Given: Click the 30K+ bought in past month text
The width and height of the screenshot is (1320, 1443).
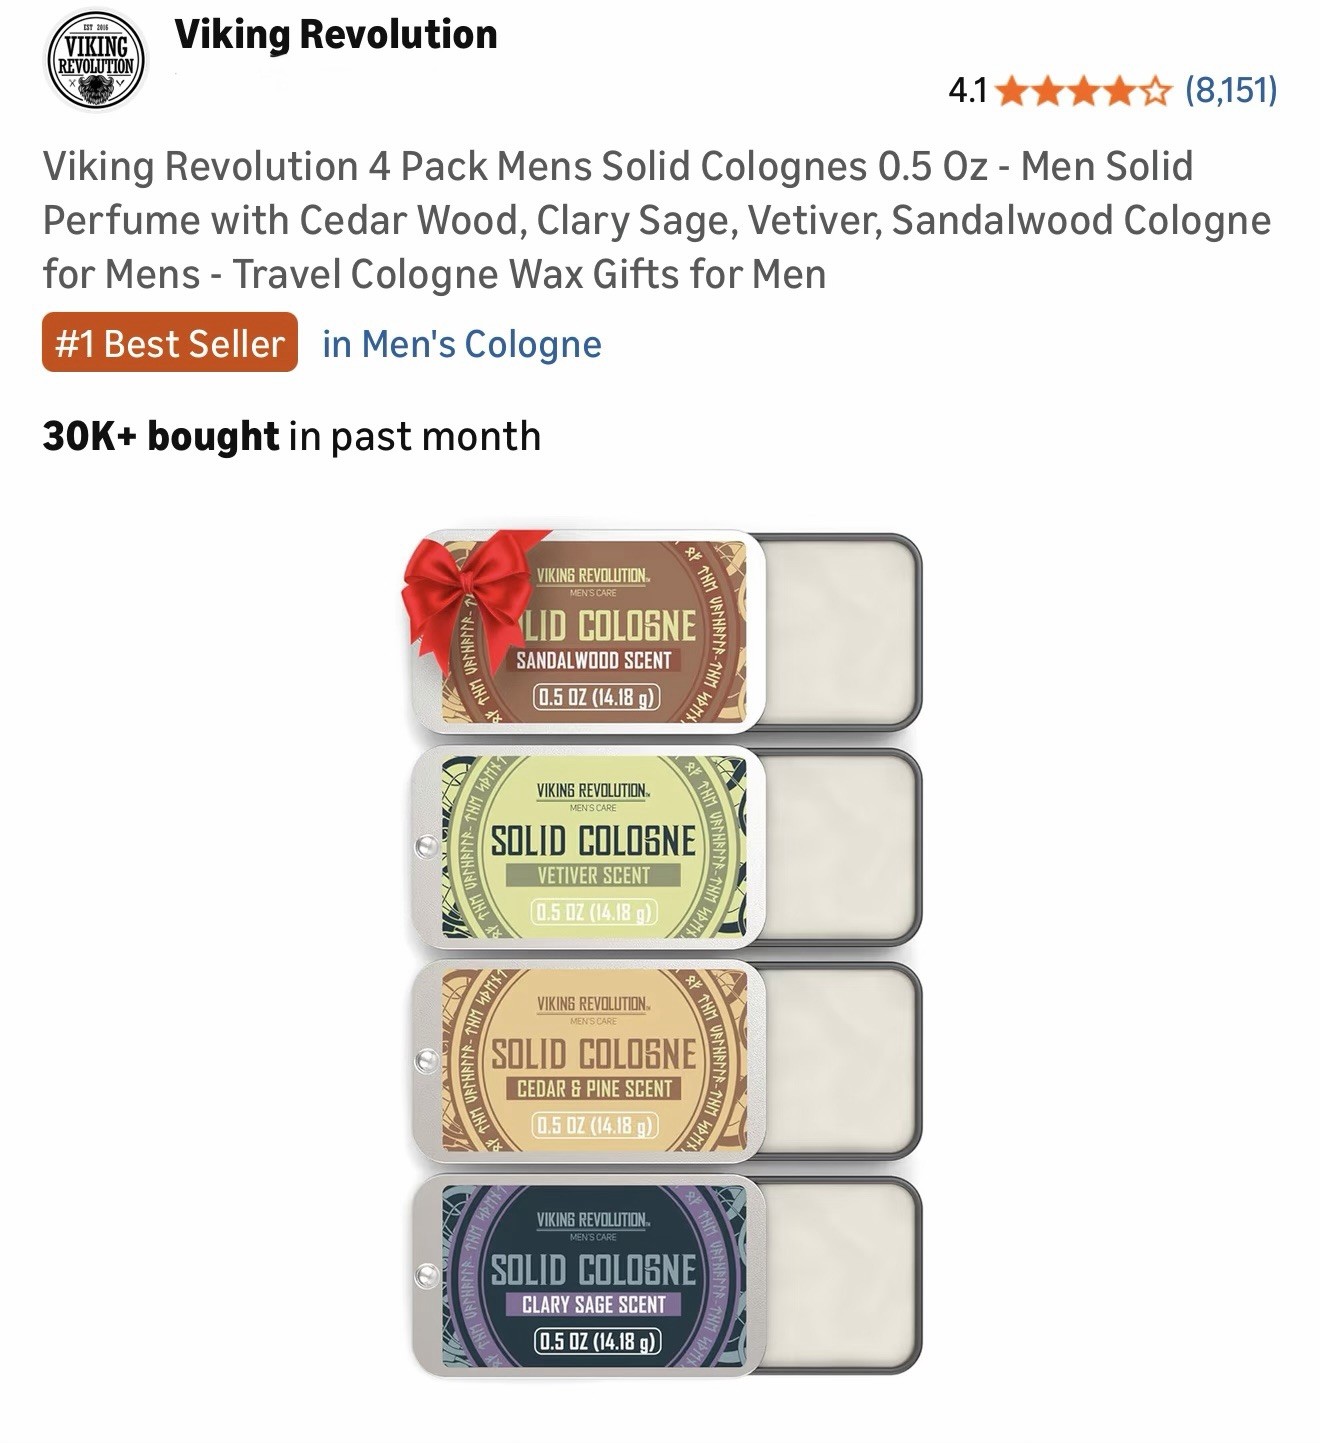Looking at the screenshot, I should (292, 436).
